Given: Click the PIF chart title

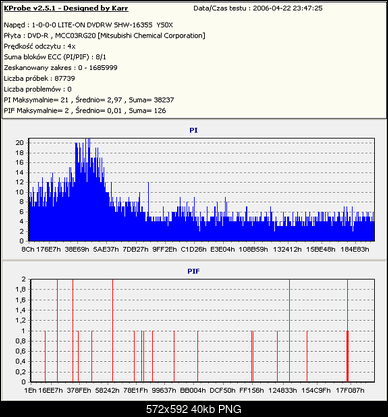Looking at the screenshot, I should pyautogui.click(x=193, y=271).
